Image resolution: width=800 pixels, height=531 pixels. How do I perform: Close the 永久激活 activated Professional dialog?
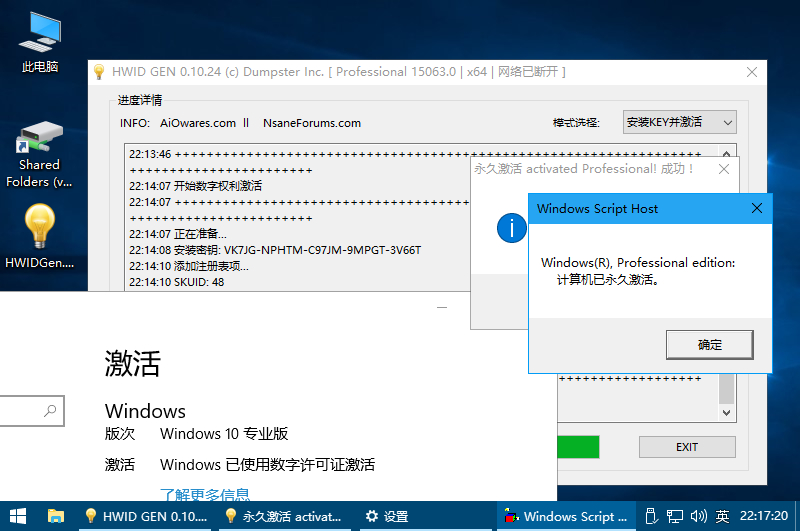pos(724,169)
